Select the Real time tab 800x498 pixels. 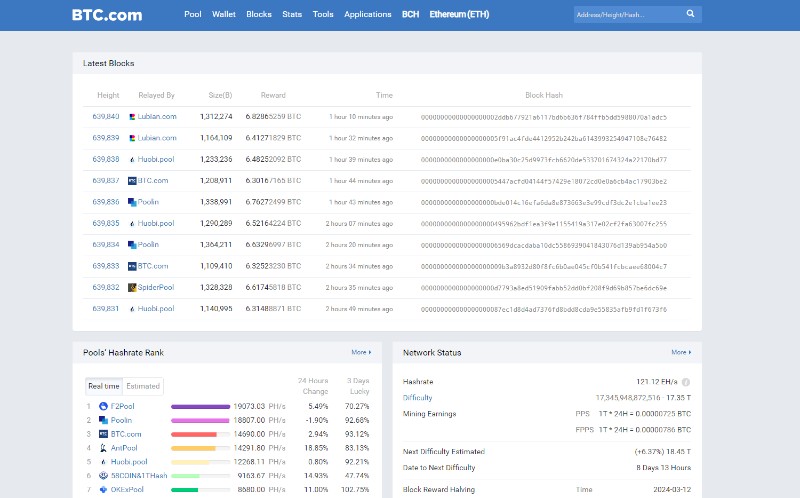click(x=104, y=386)
